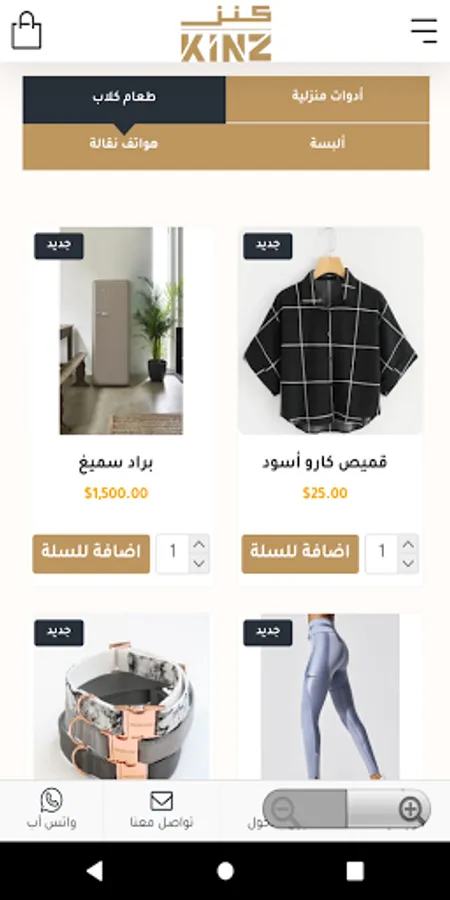Image resolution: width=450 pixels, height=900 pixels.
Task: Increase quantity for Smeg fridge
Action: (x=199, y=544)
